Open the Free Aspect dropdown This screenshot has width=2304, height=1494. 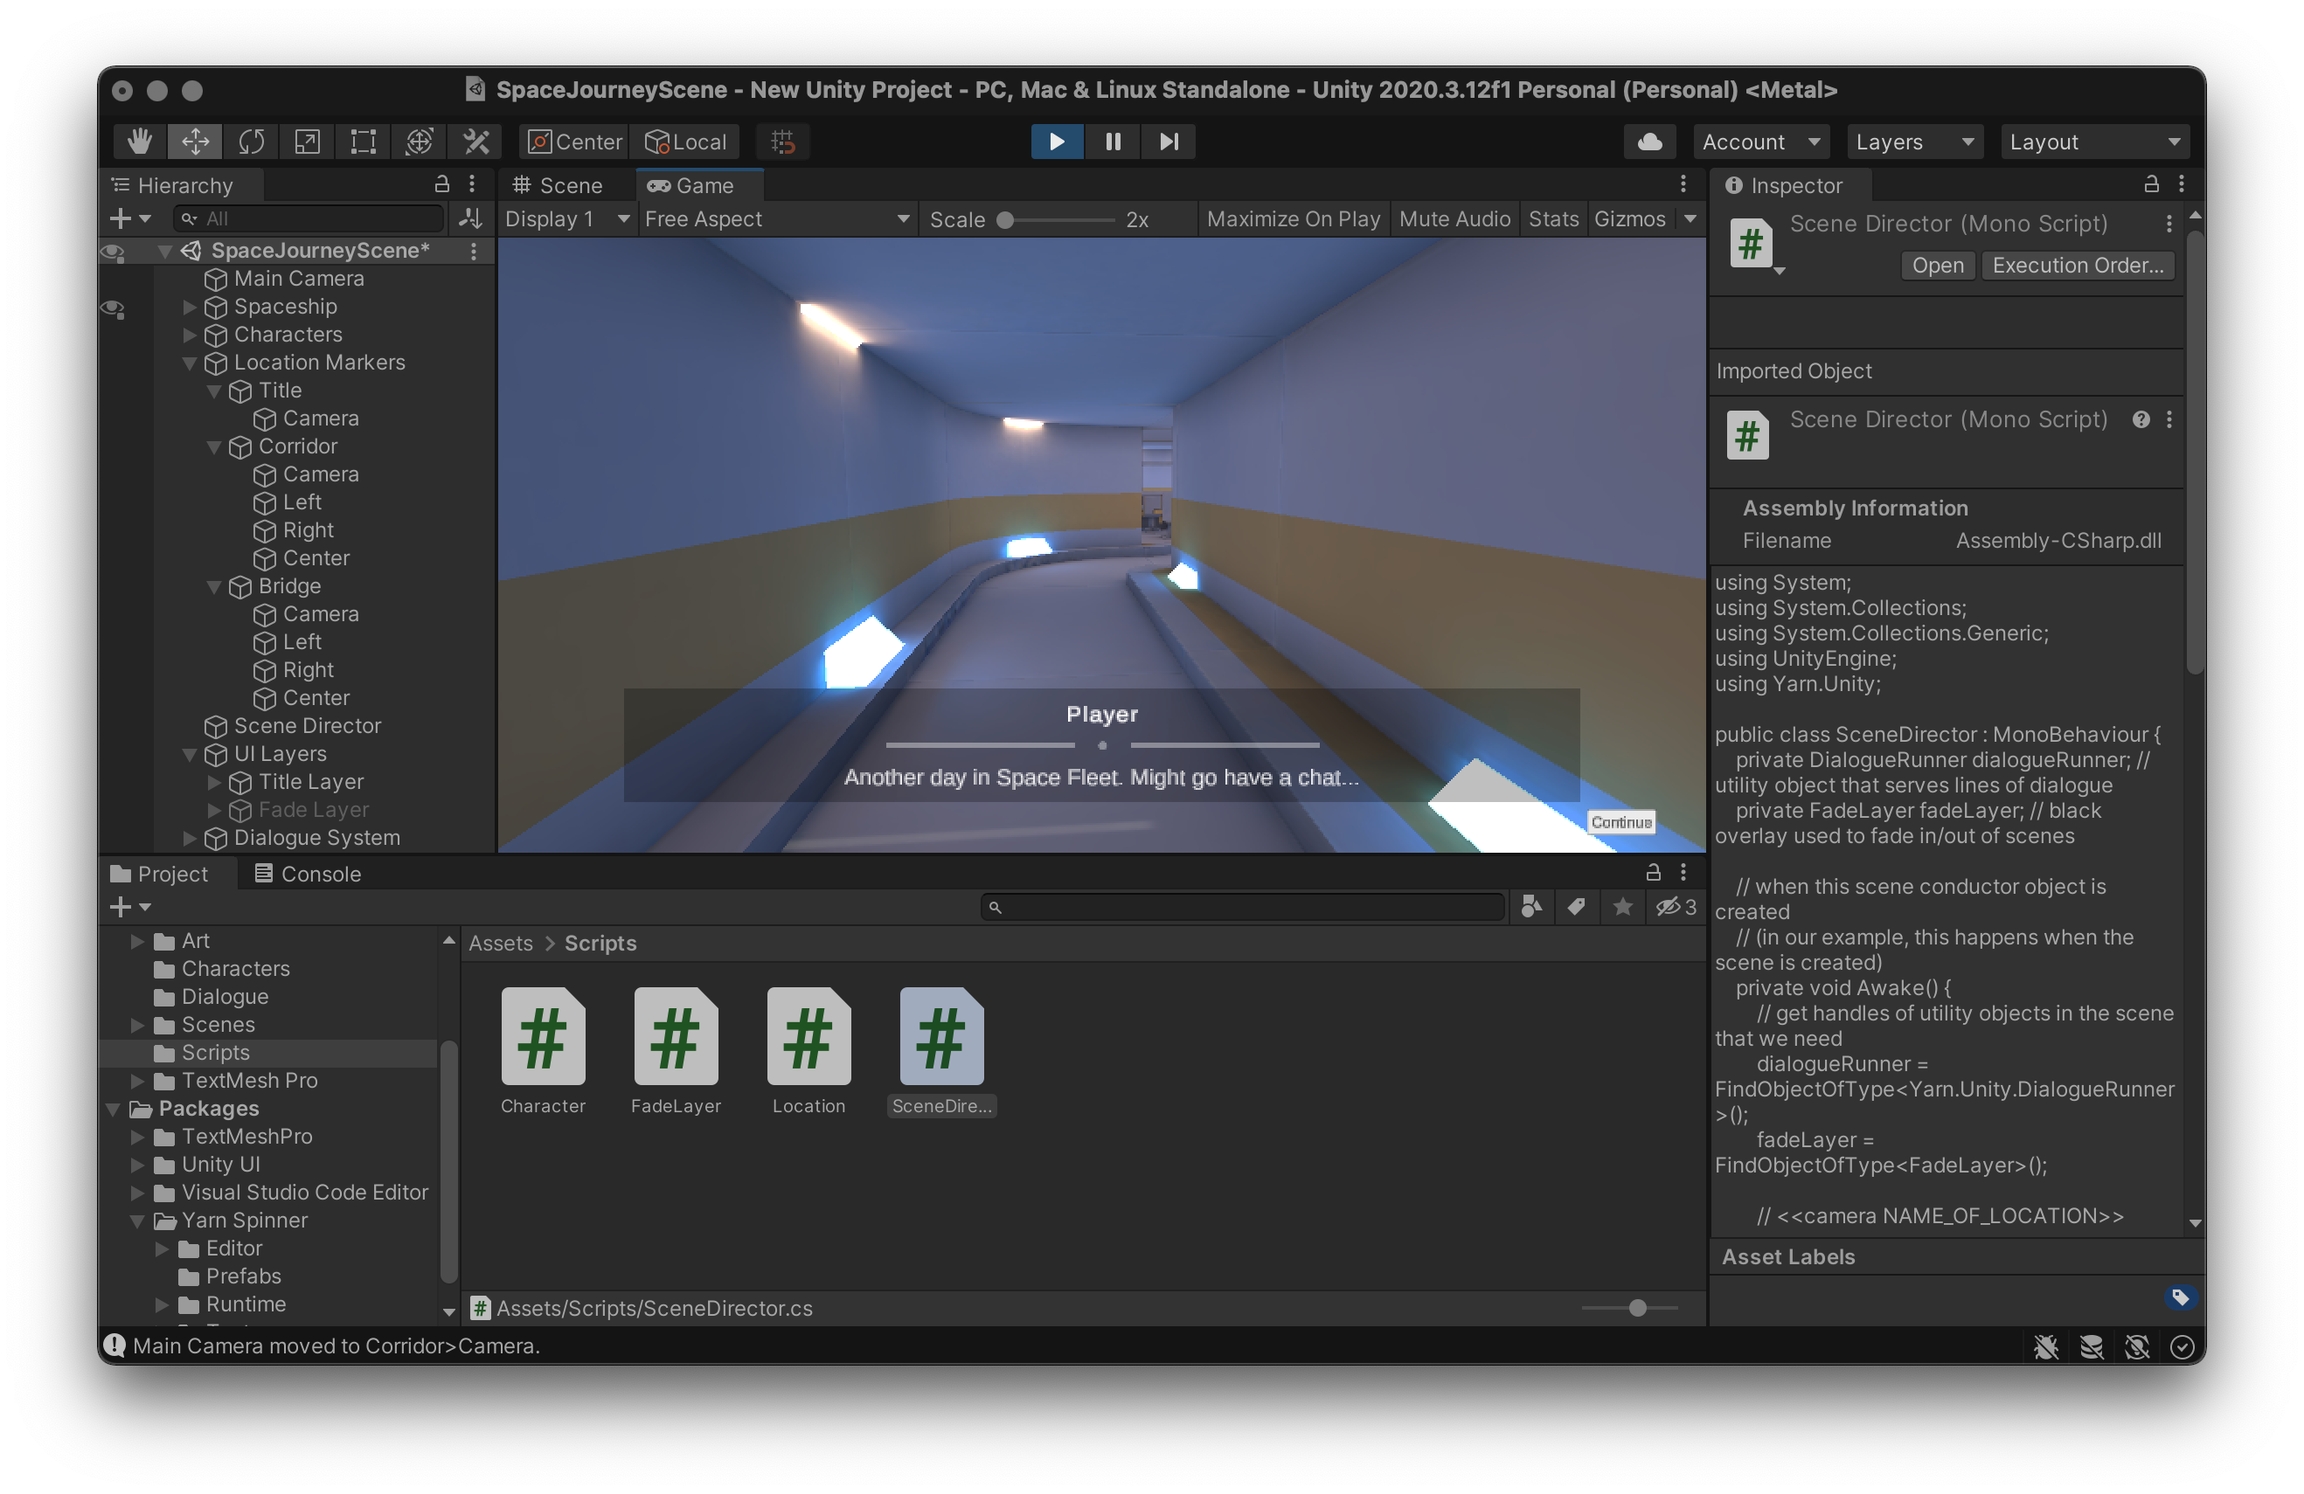(x=776, y=219)
